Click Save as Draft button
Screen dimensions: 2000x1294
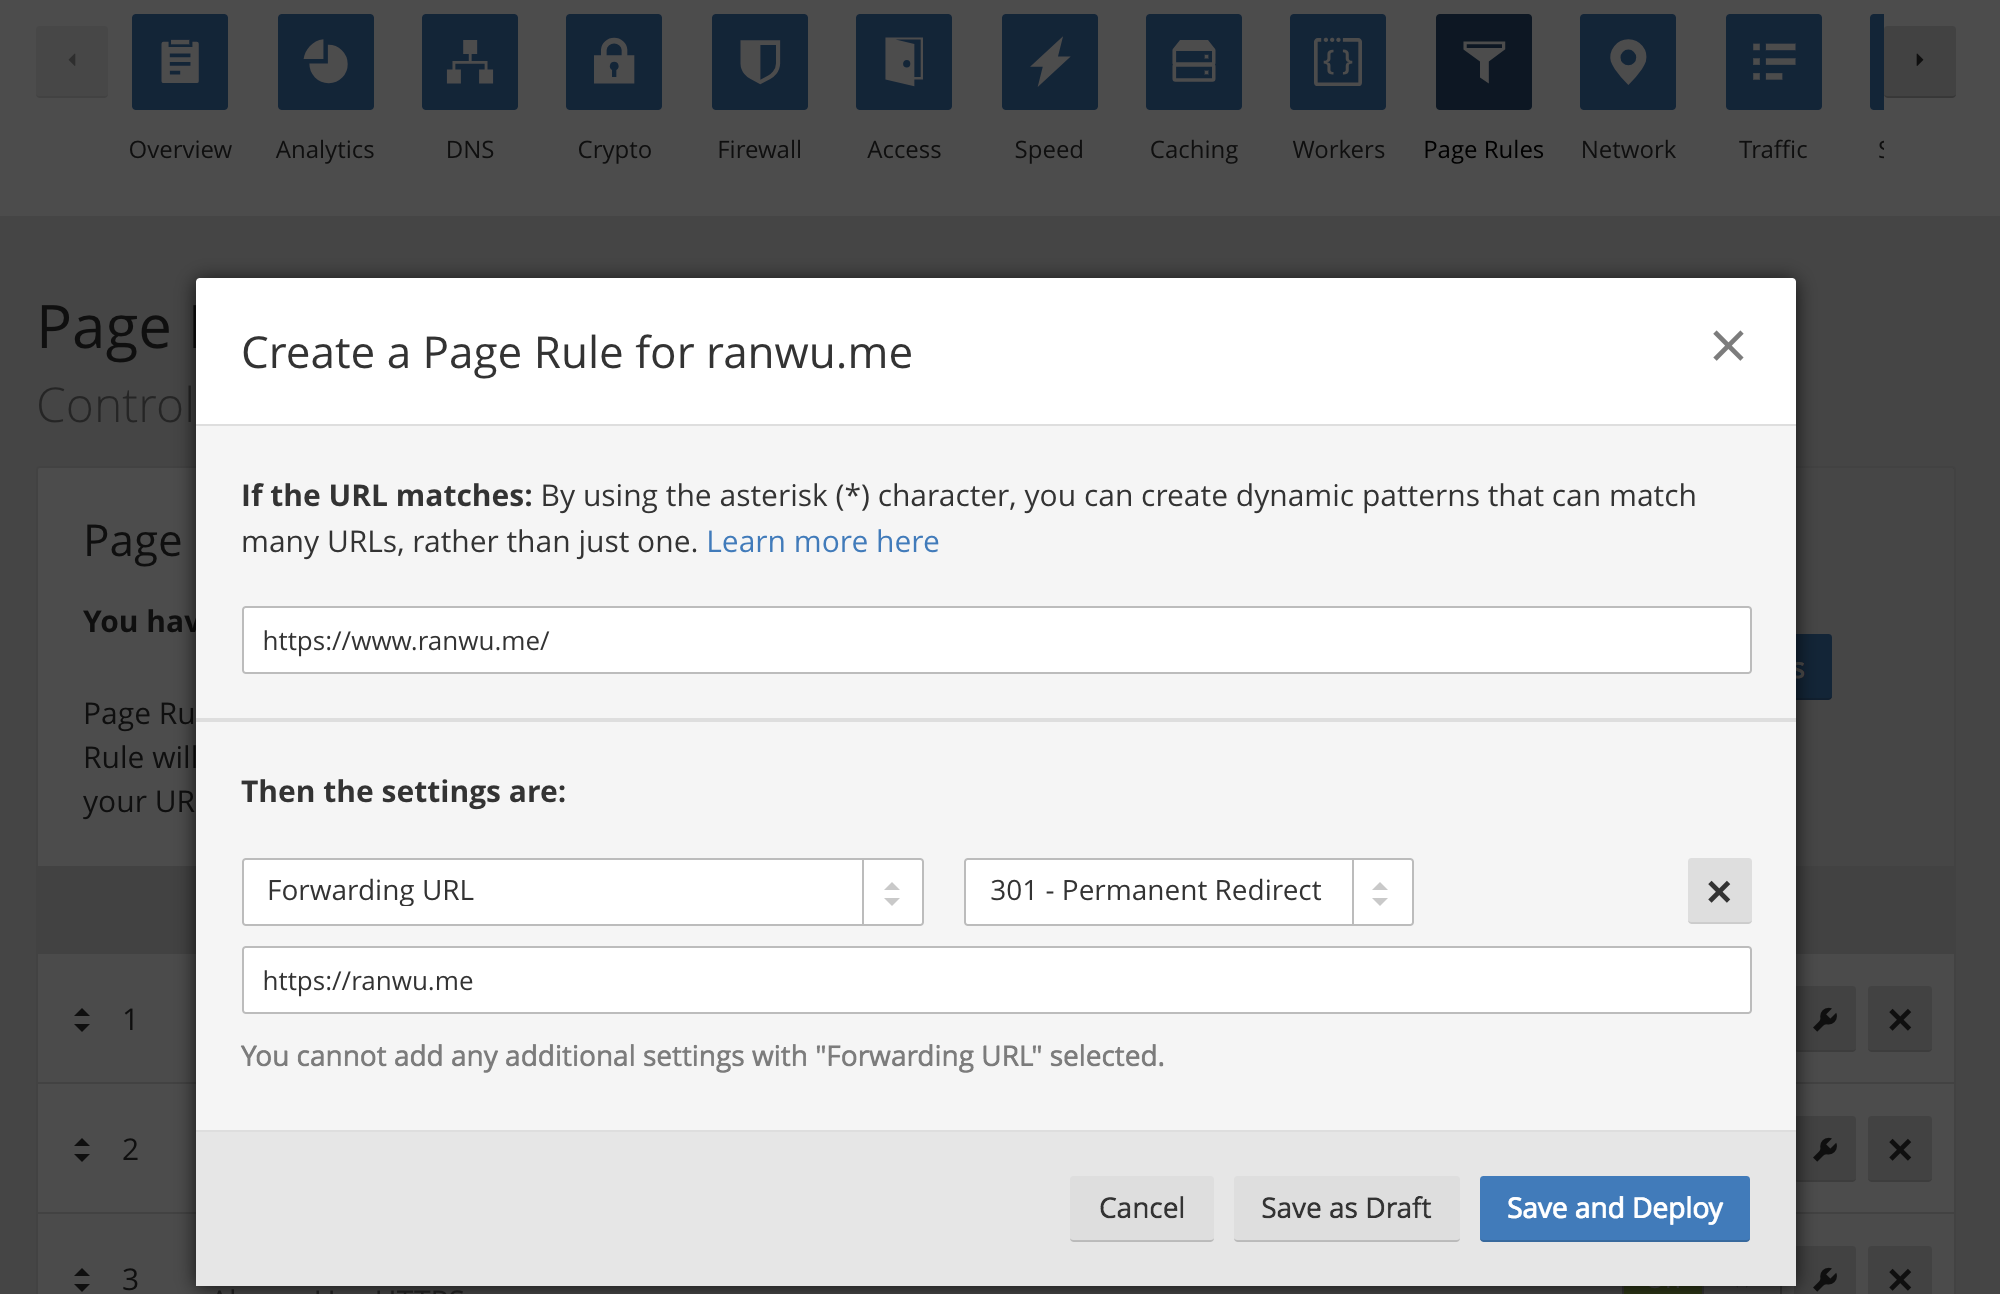1345,1208
